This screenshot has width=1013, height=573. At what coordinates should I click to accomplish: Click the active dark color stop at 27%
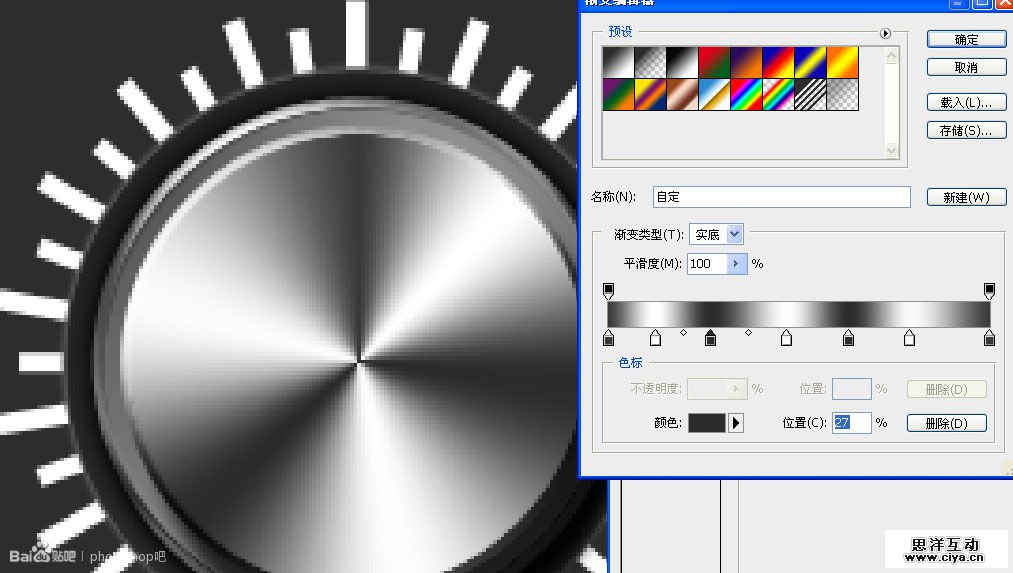click(710, 339)
